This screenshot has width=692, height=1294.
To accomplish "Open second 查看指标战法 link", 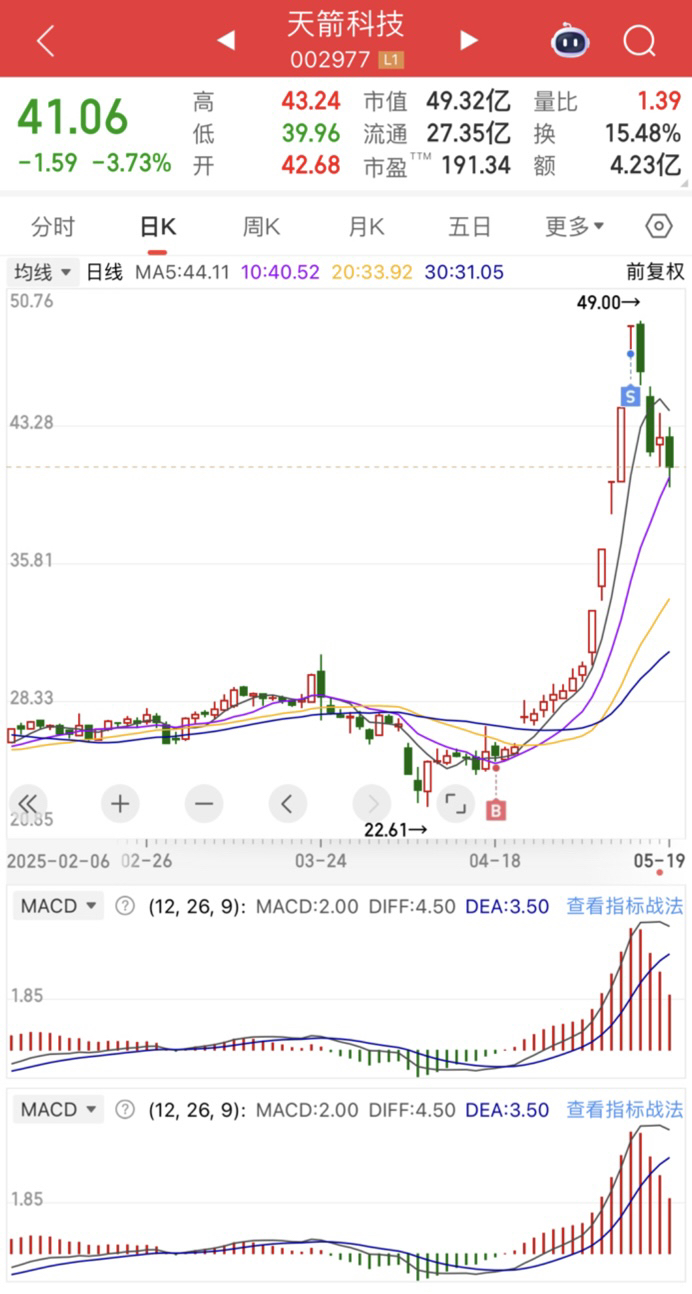I will (x=625, y=1109).
